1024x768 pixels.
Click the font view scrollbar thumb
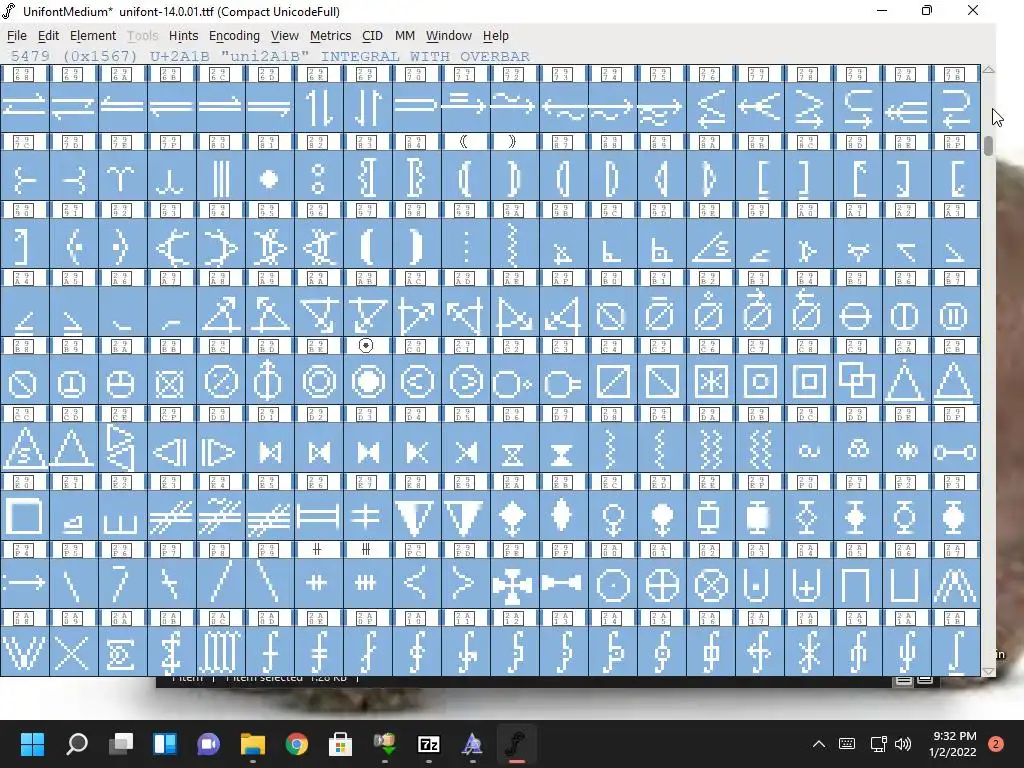pos(989,145)
